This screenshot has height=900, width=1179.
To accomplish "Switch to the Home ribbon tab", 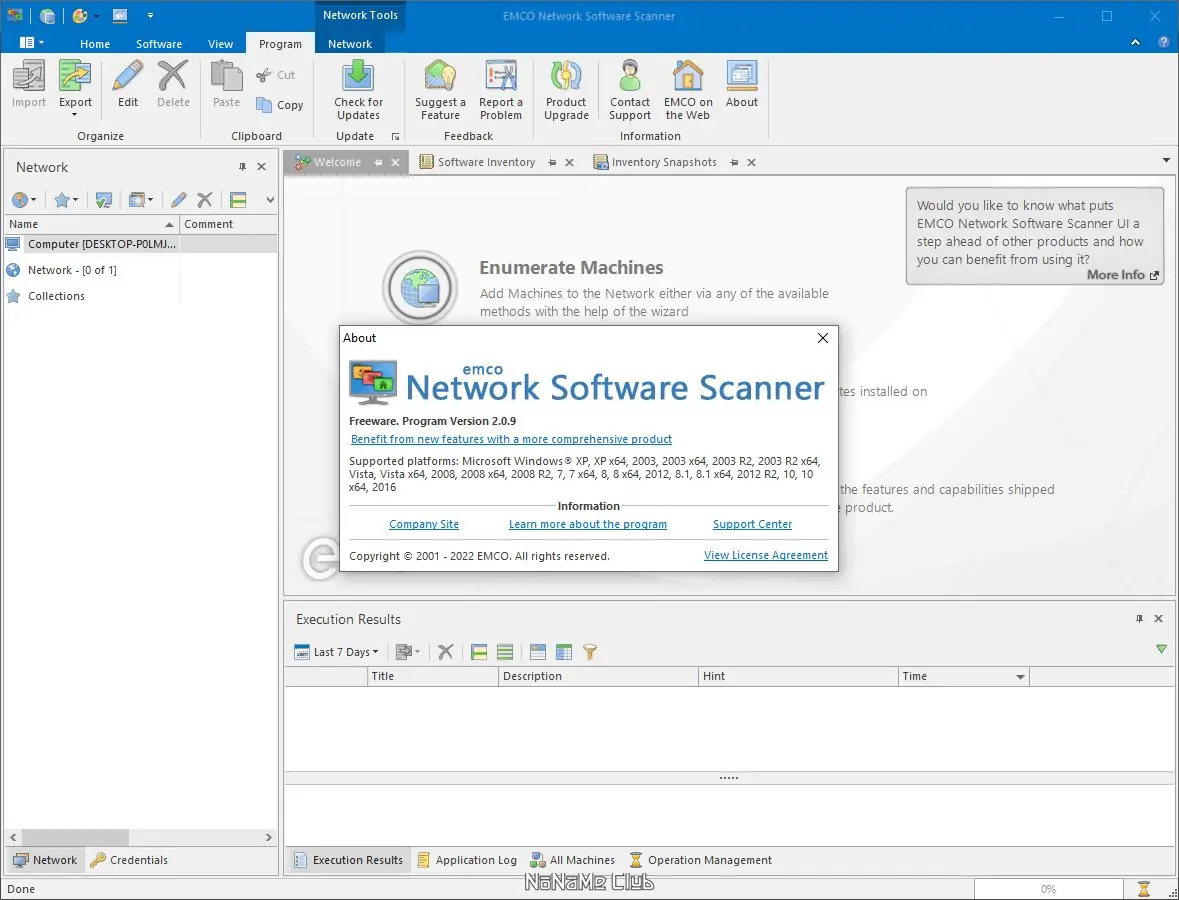I will [95, 44].
